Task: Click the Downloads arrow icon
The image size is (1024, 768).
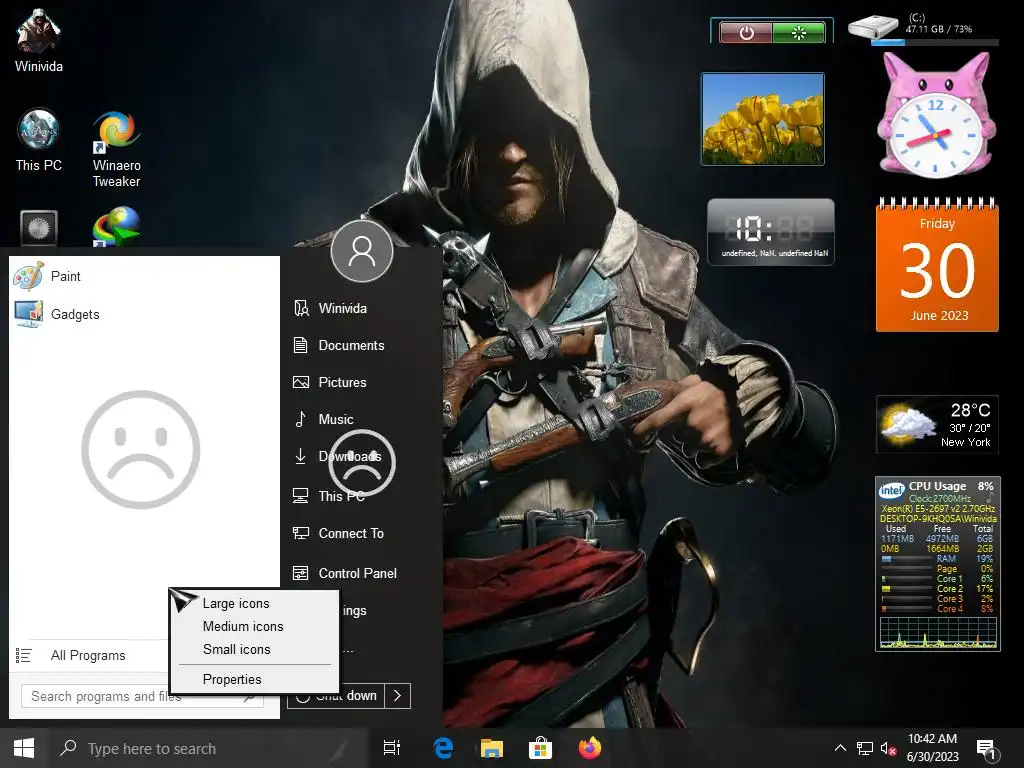Action: point(300,456)
